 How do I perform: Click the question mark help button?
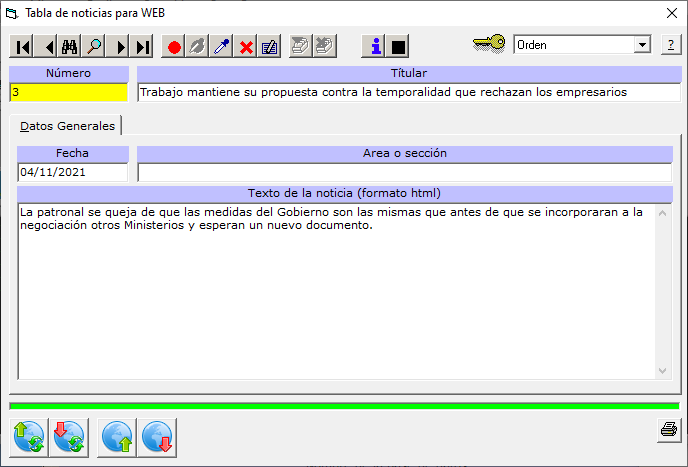[x=669, y=45]
